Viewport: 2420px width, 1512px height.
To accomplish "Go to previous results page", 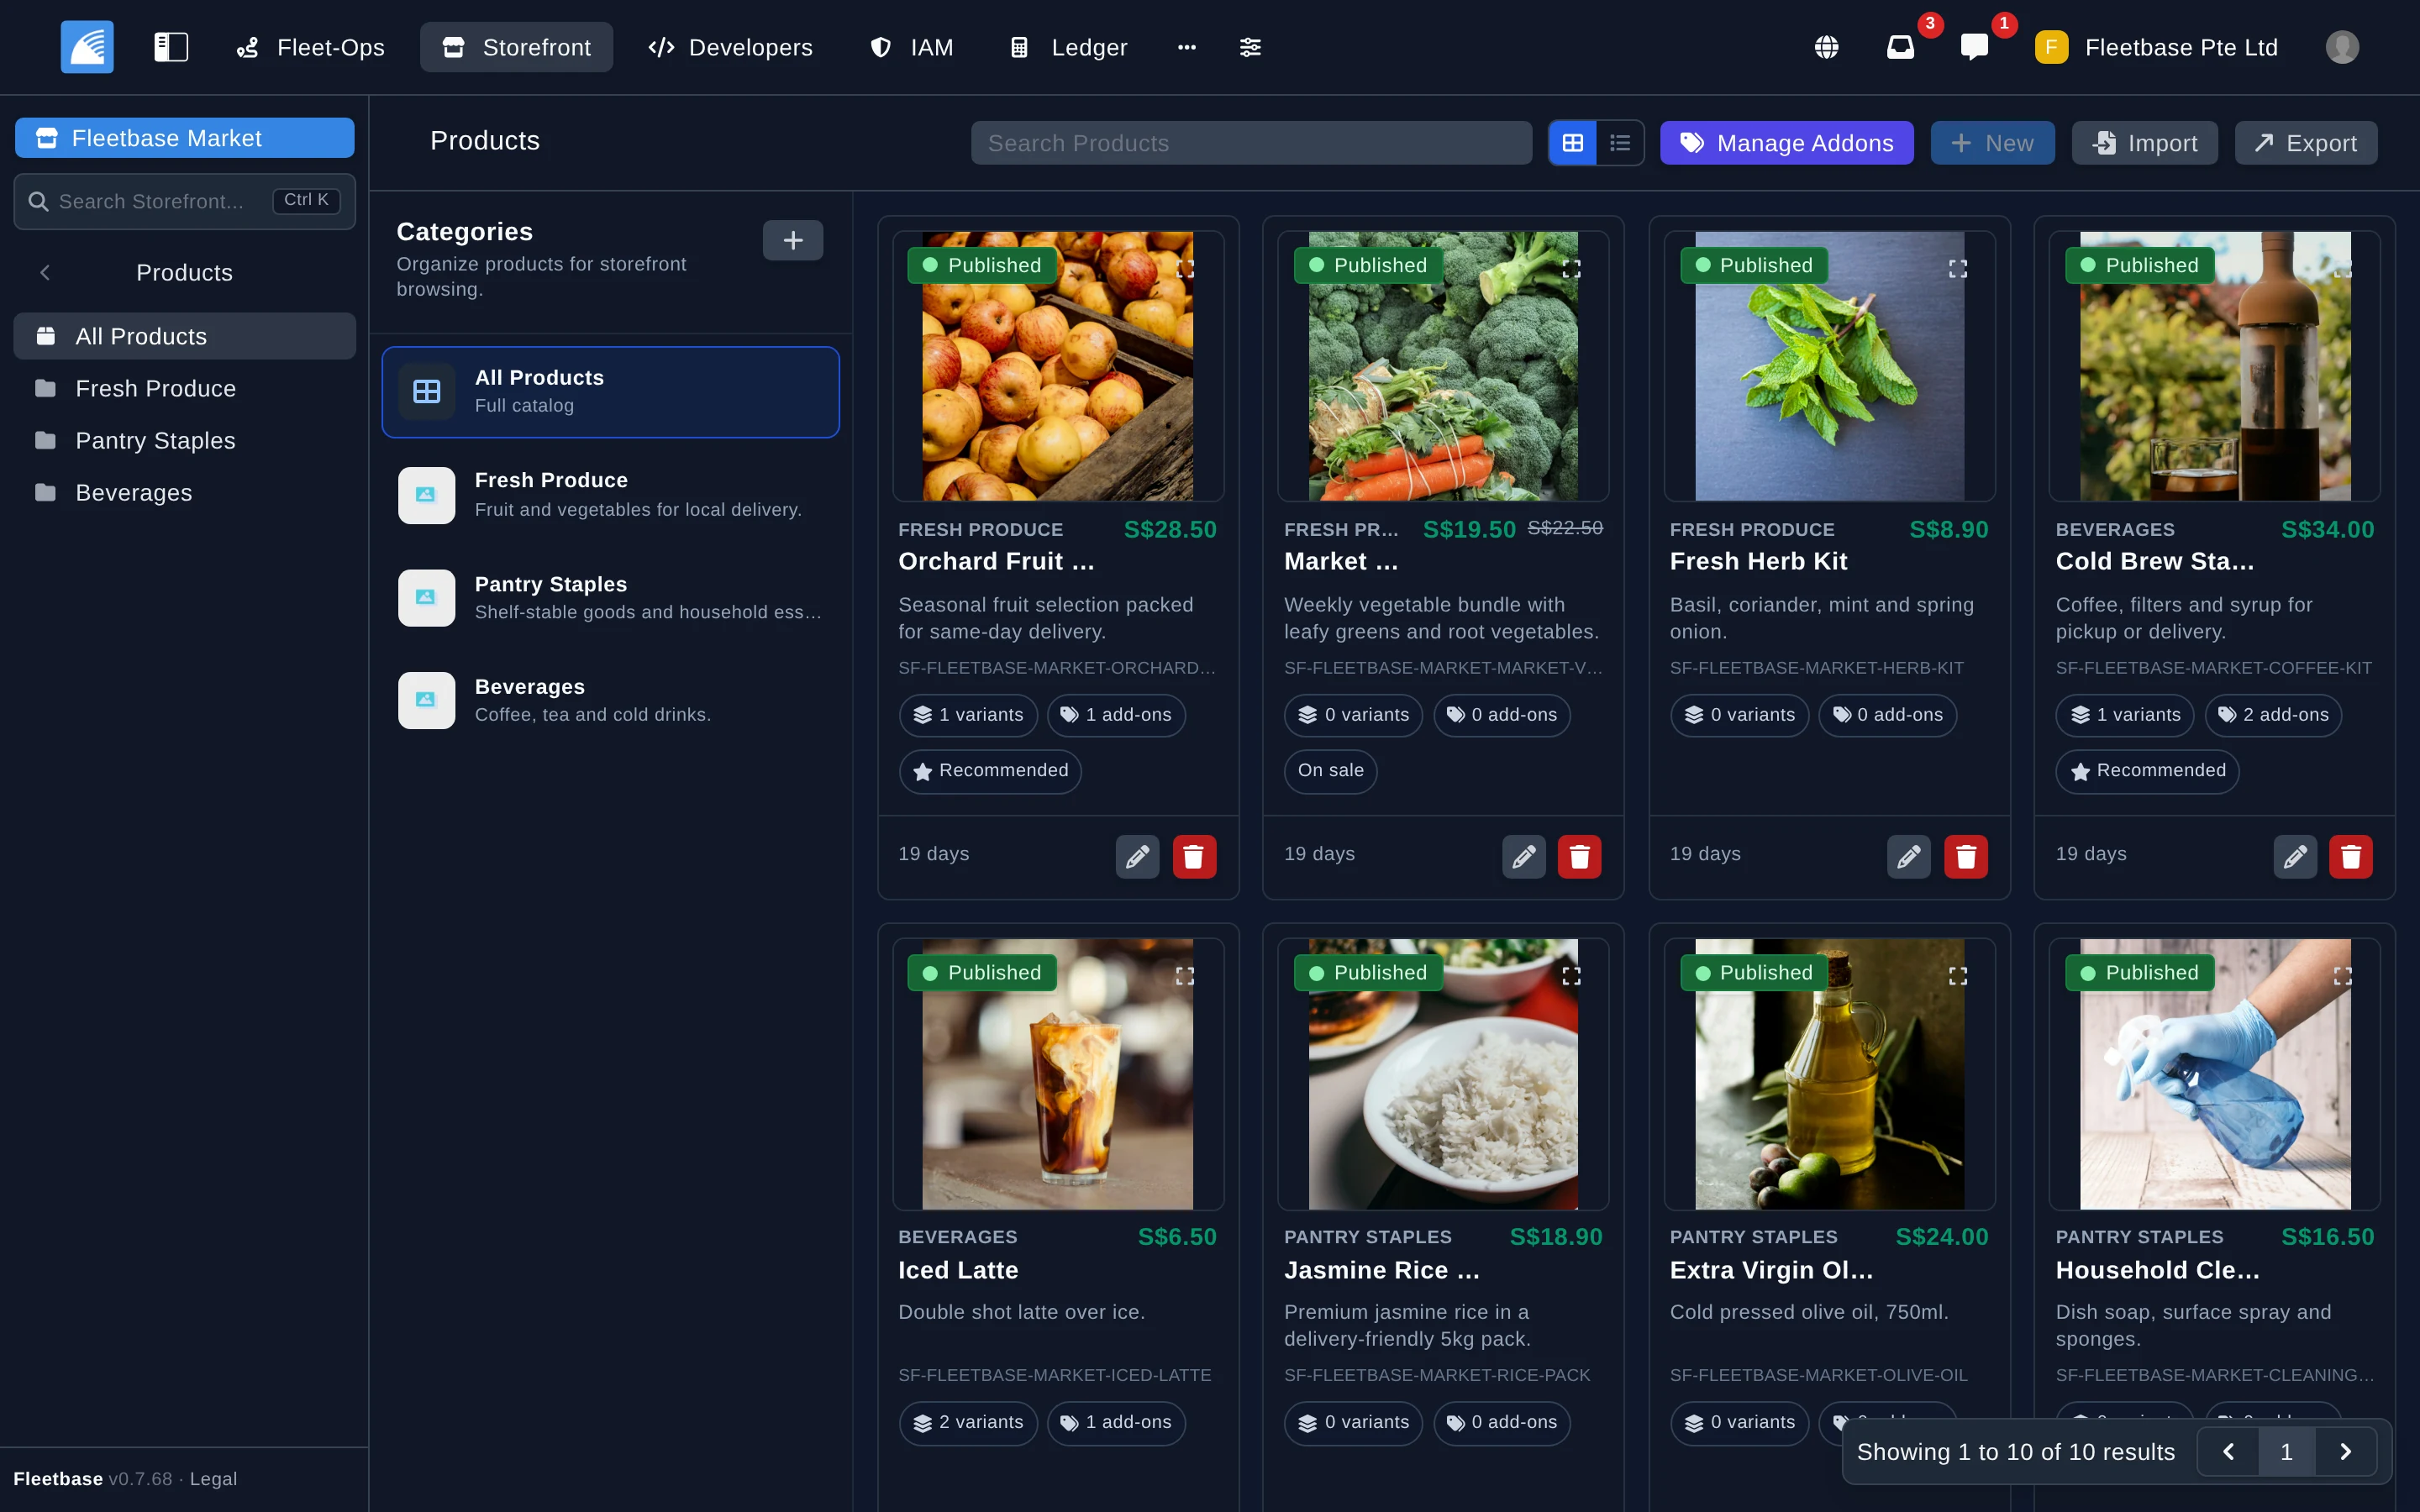I will (x=2228, y=1451).
